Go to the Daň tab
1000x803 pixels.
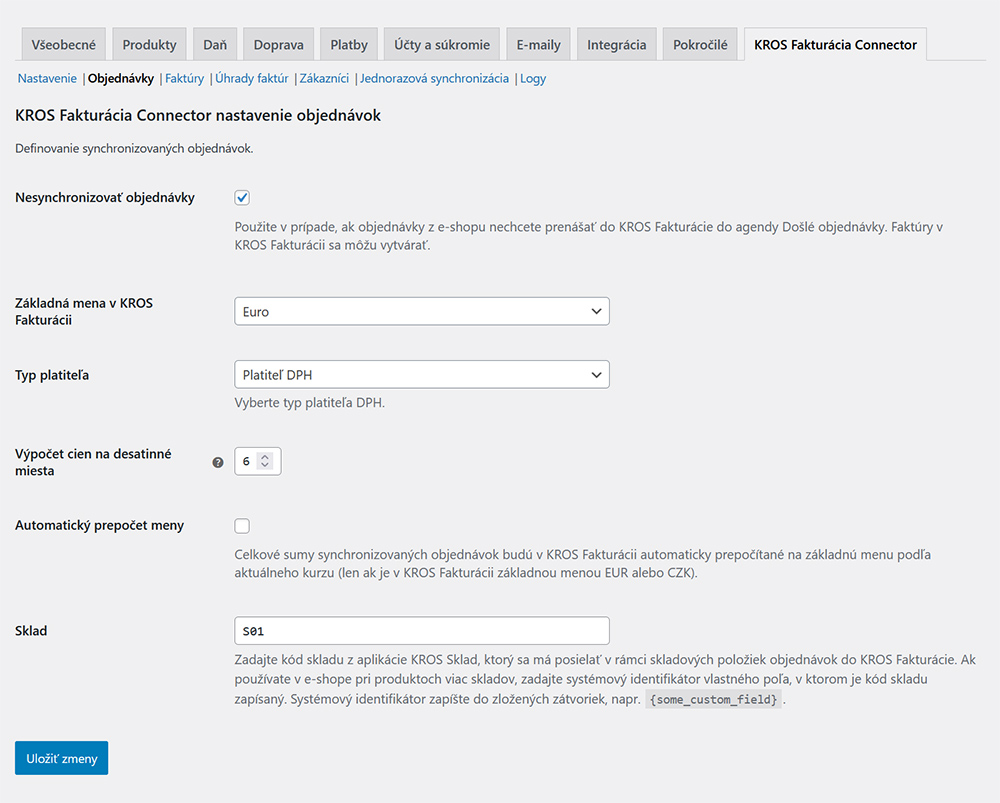215,45
